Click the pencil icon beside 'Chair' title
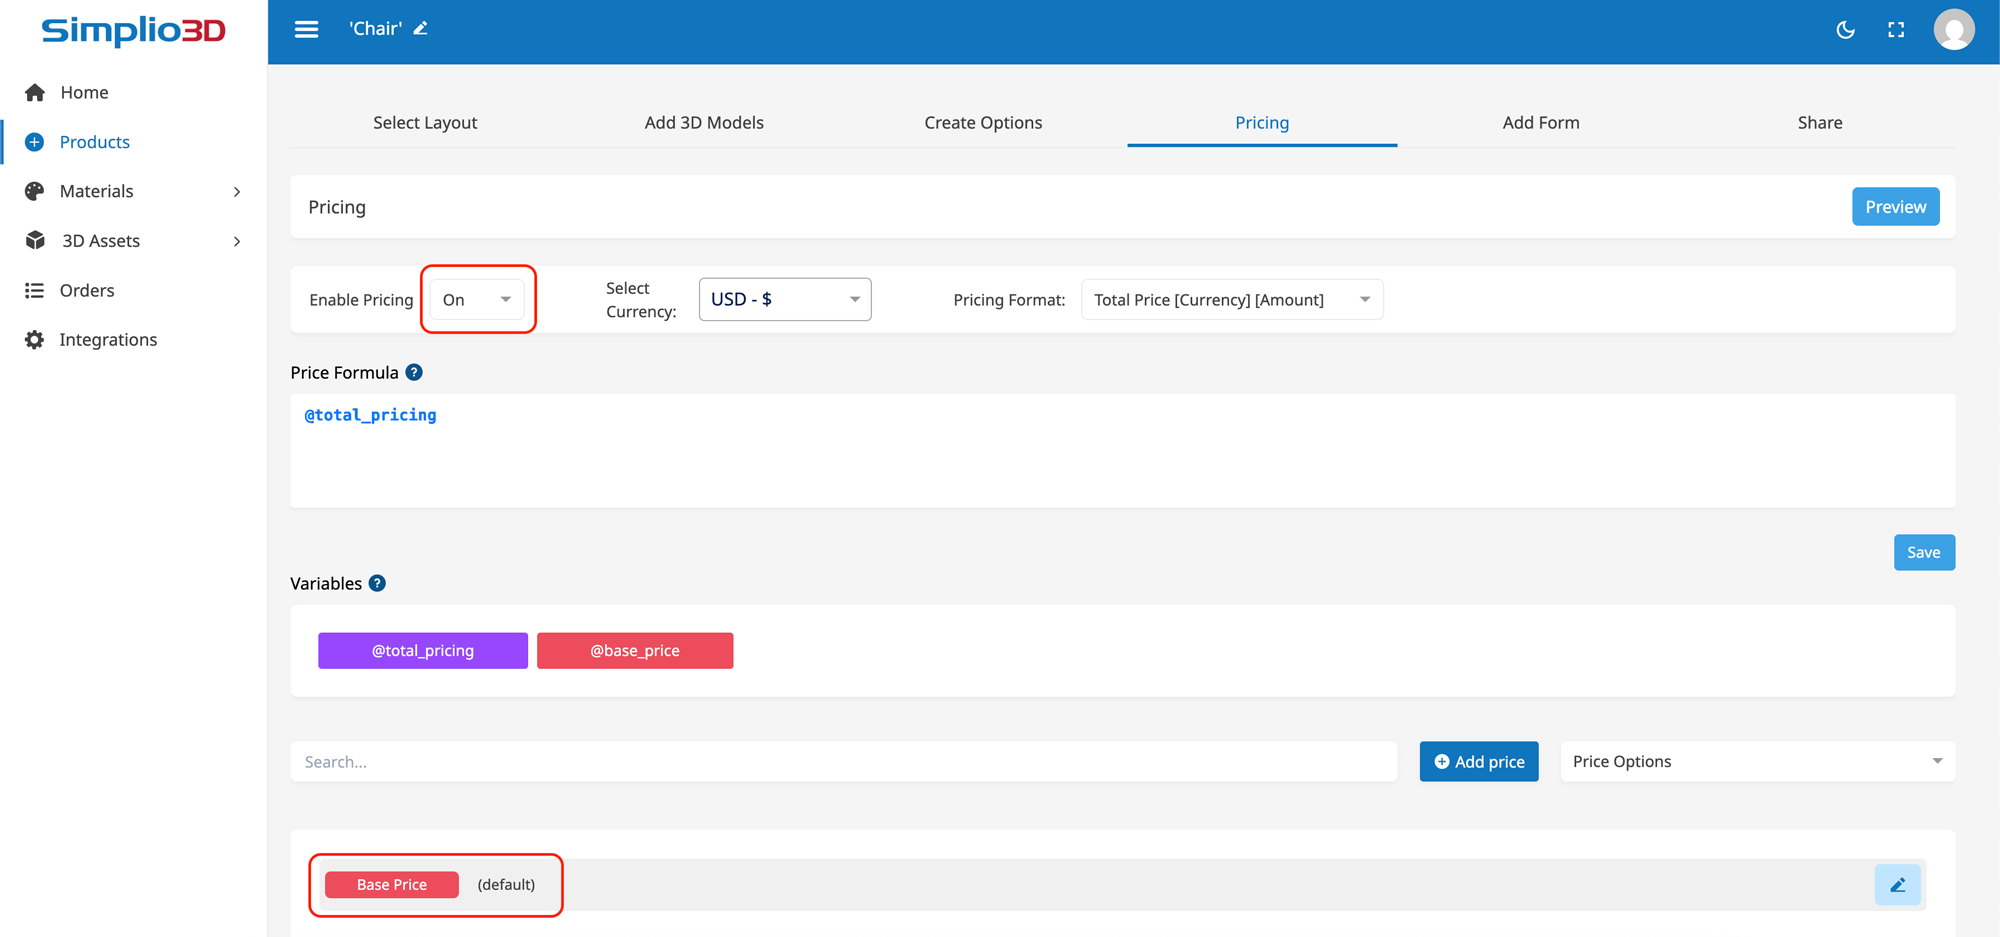Screen dimensions: 2000x937 pyautogui.click(x=421, y=29)
